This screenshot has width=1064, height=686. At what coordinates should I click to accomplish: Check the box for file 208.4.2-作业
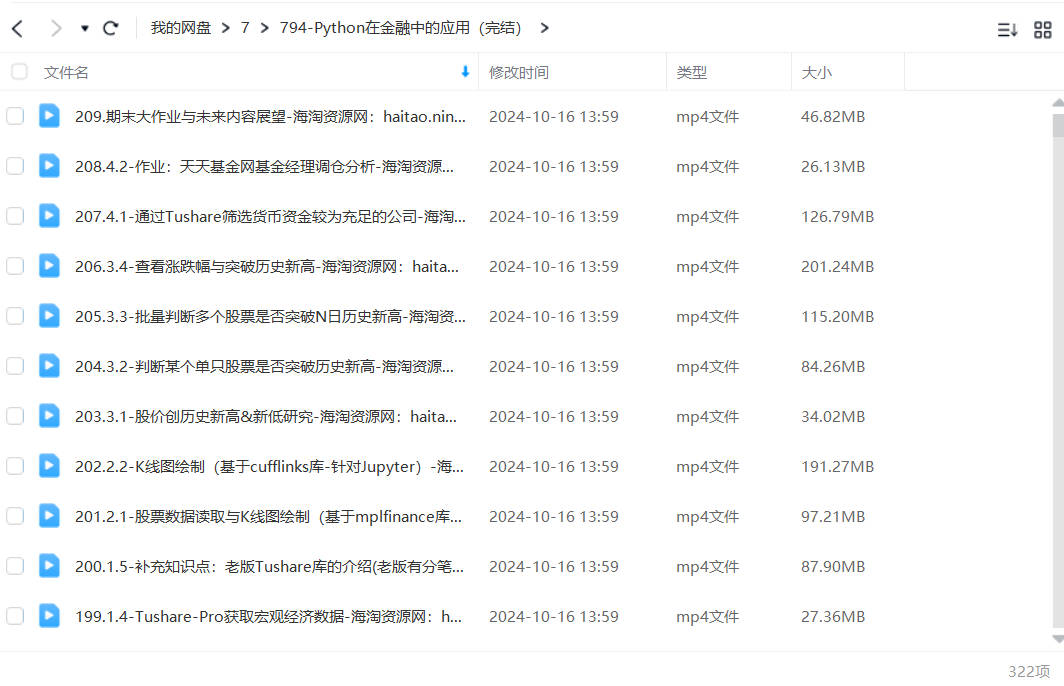click(x=15, y=166)
